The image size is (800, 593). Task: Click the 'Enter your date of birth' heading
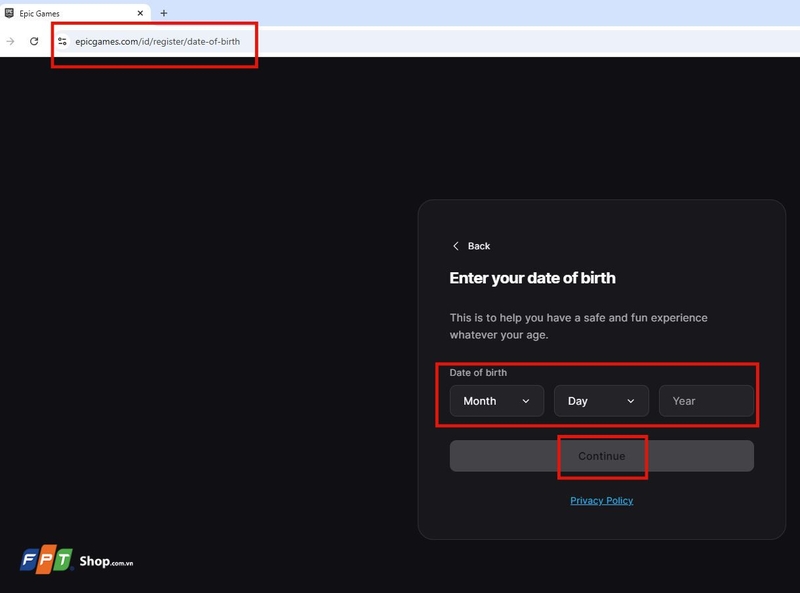[532, 278]
